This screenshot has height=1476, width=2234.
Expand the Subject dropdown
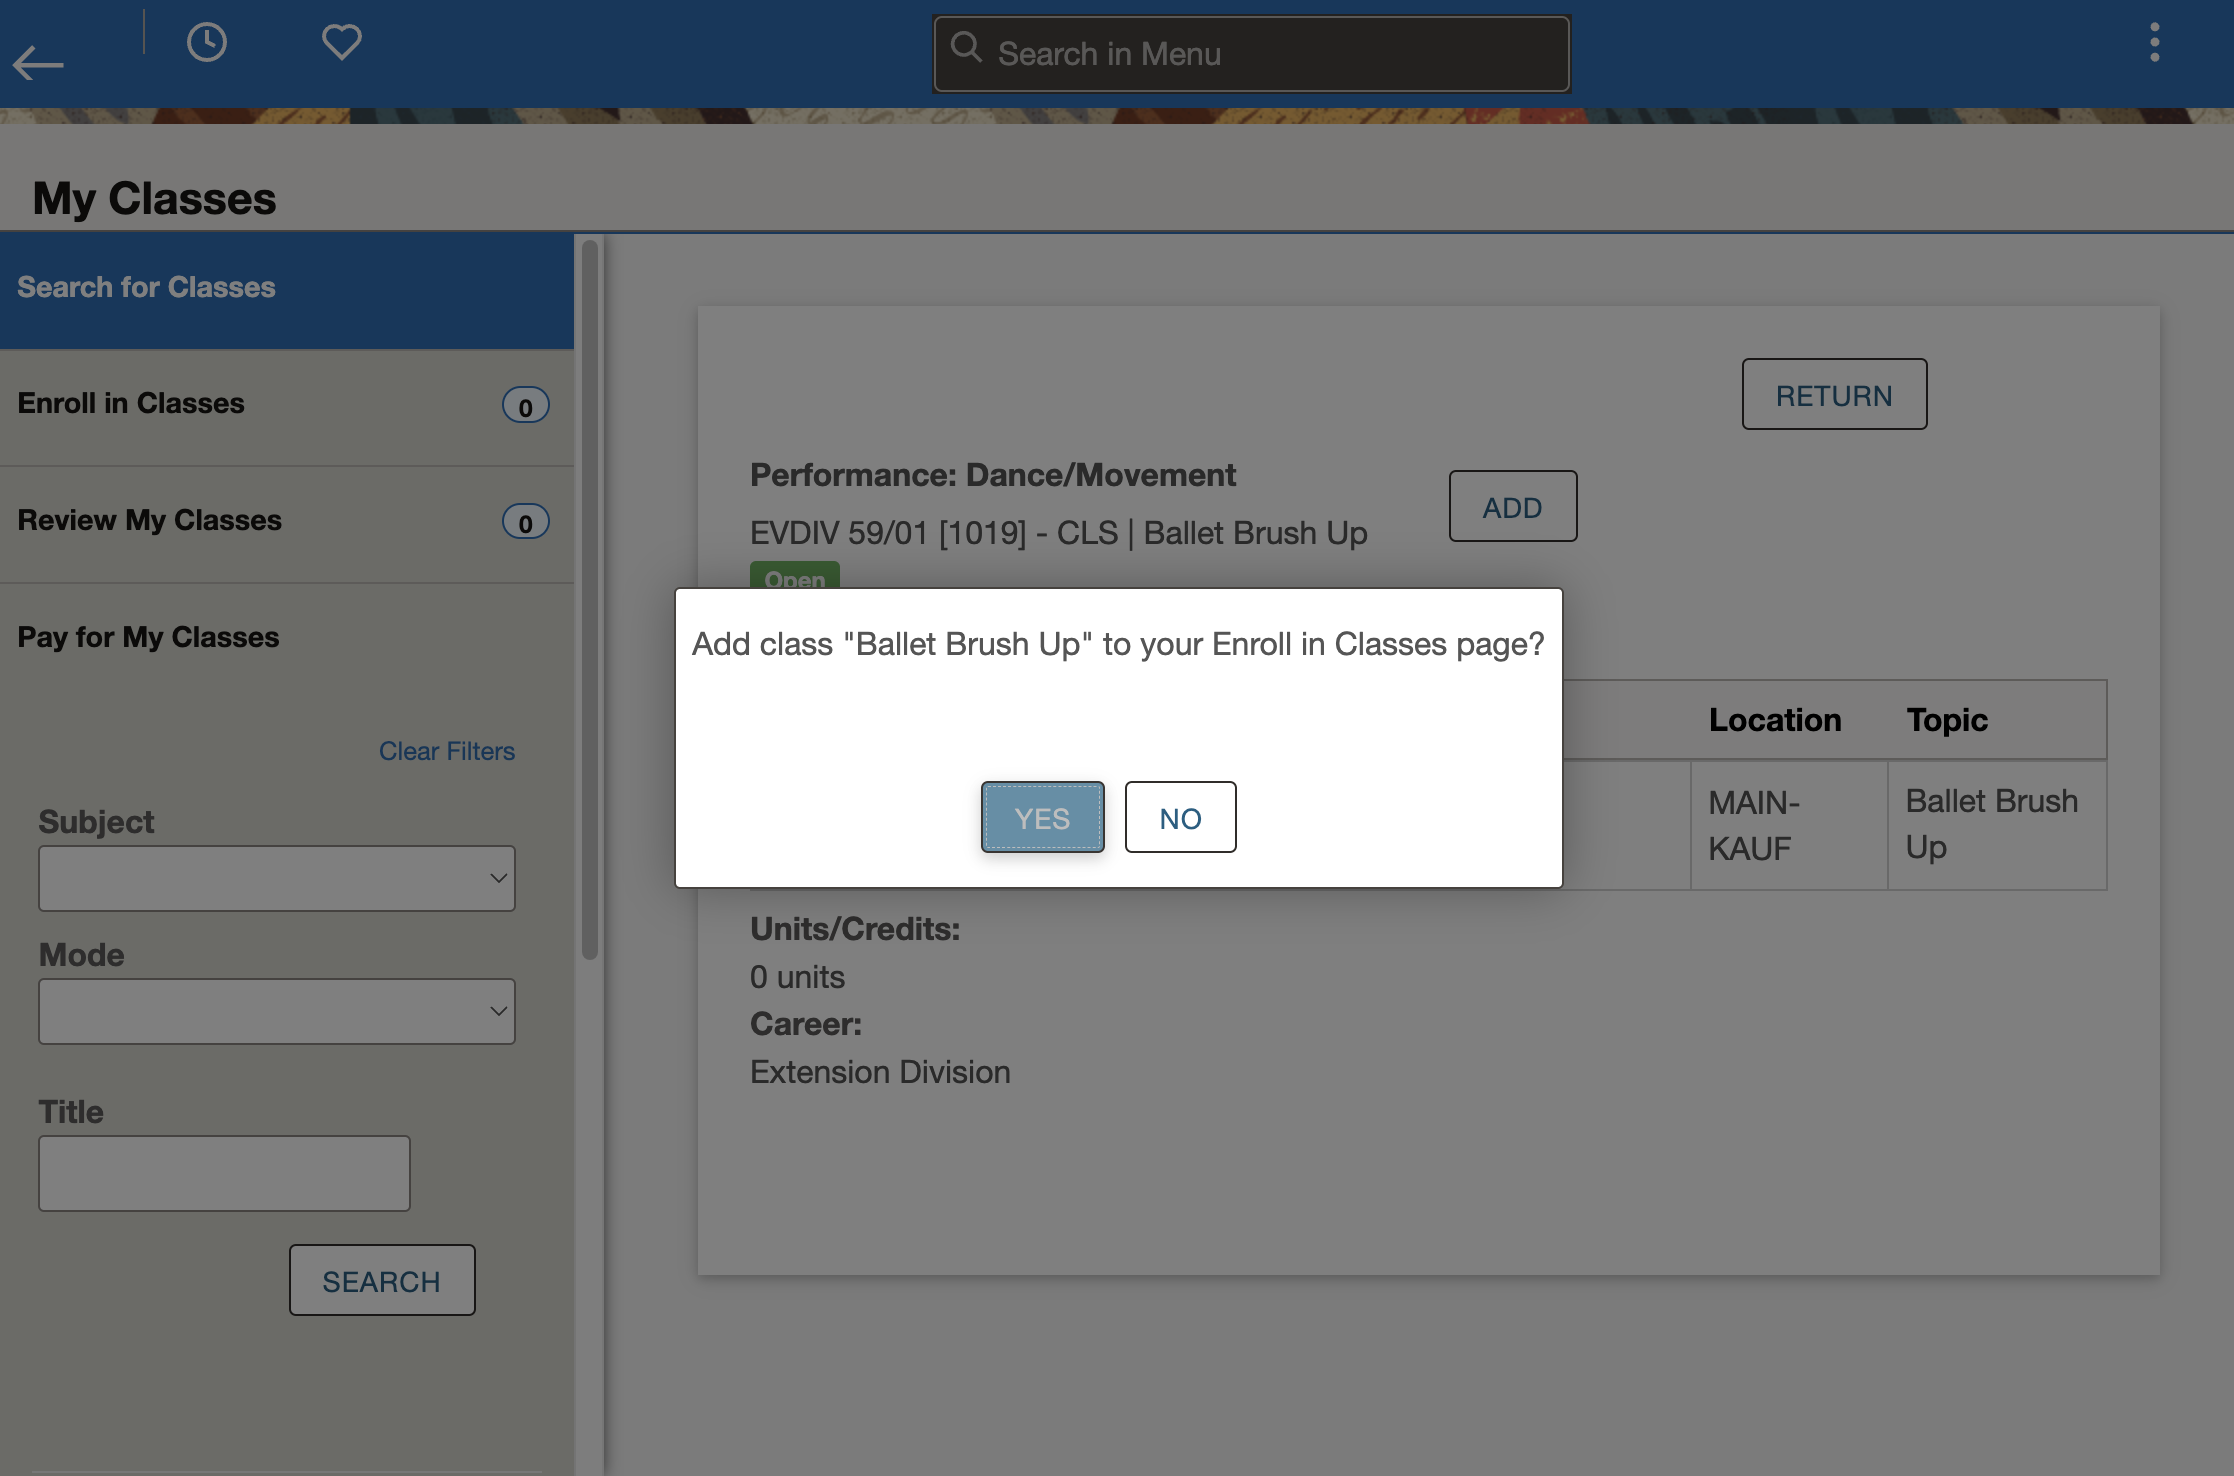(277, 878)
